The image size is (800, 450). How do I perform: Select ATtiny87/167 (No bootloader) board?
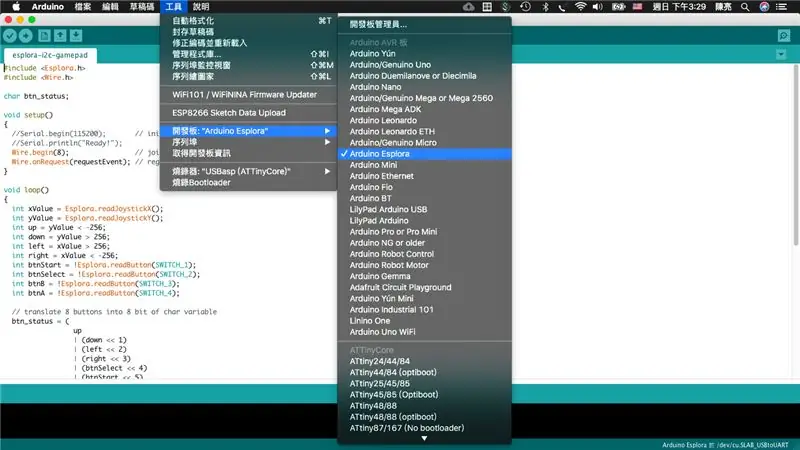424,428
